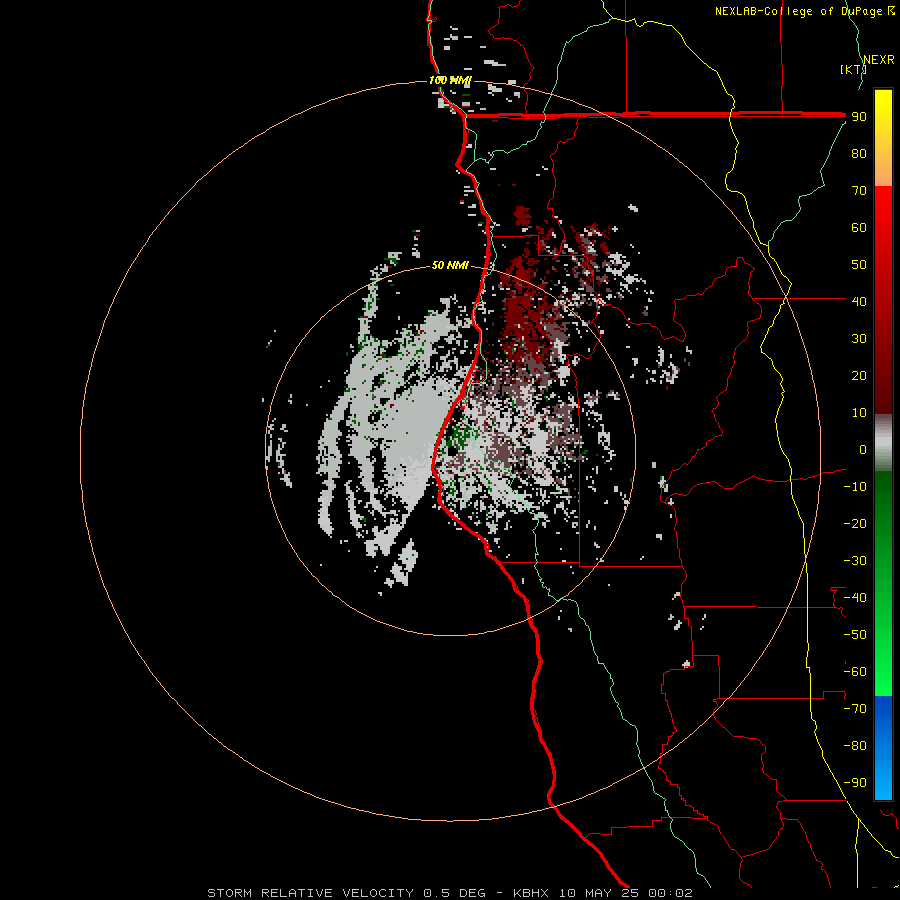Viewport: 900px width, 900px height.
Task: Click the -20 value on velocity scale
Action: click(855, 523)
